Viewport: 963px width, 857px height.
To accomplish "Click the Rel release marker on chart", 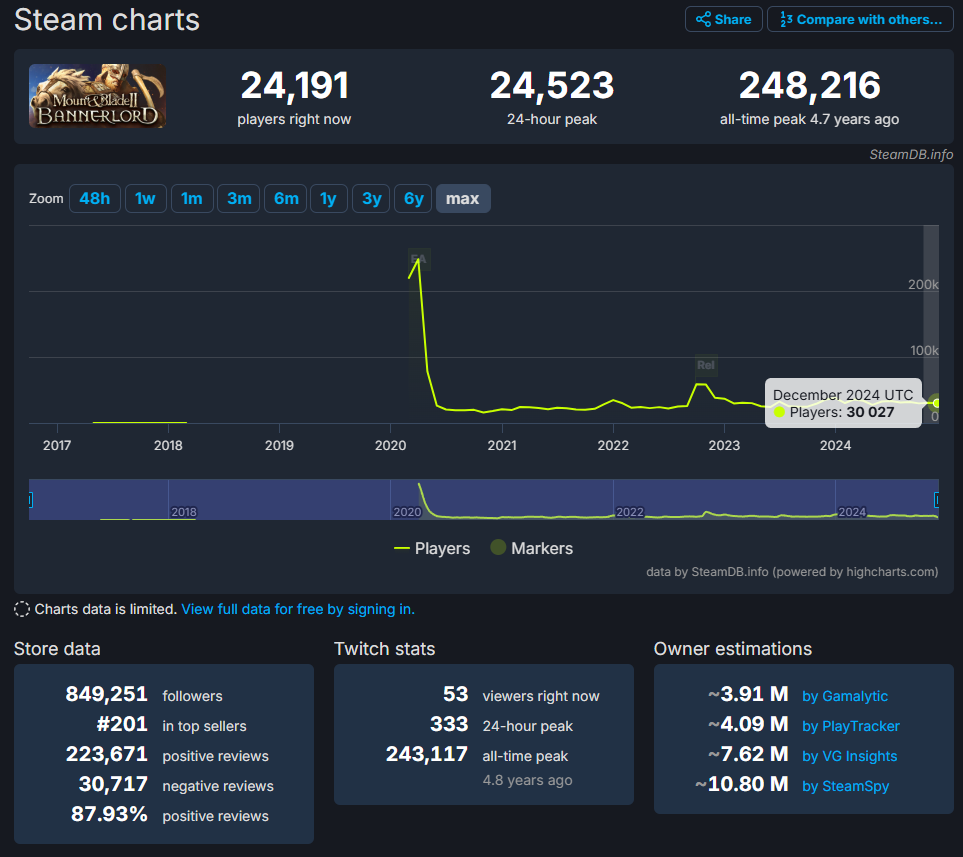I will click(x=706, y=365).
